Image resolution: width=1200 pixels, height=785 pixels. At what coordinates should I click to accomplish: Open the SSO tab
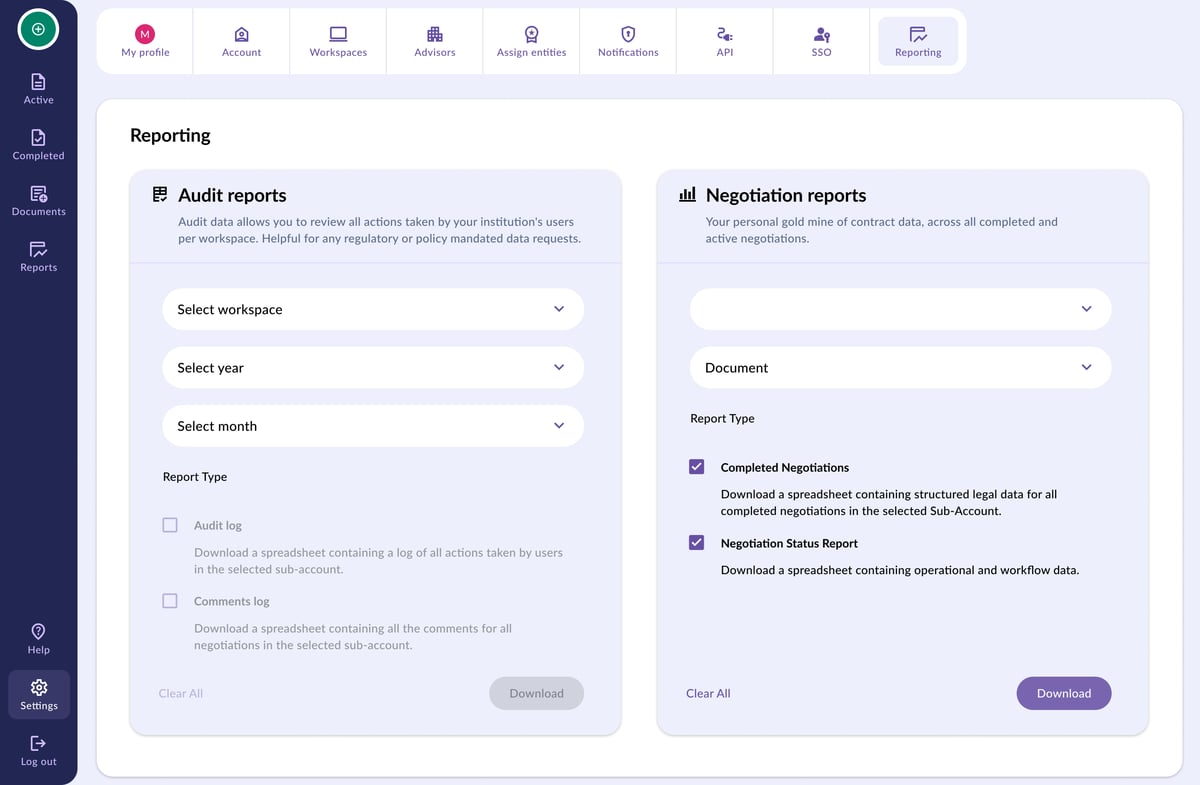[x=821, y=42]
